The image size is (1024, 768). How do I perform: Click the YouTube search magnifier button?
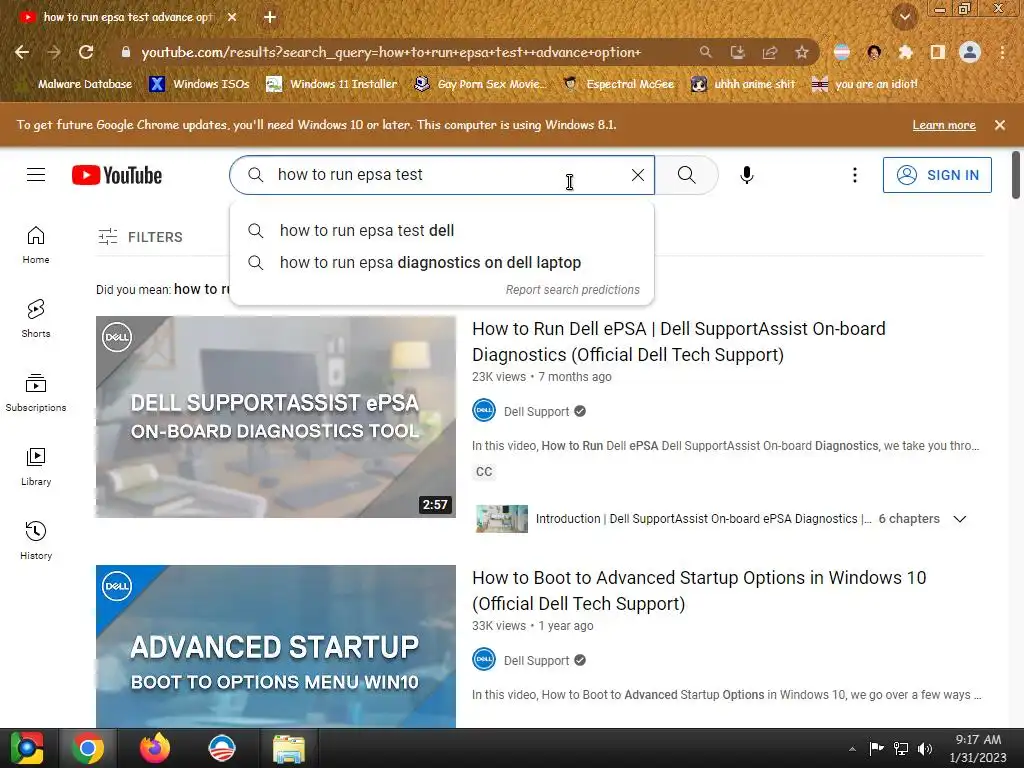[686, 175]
